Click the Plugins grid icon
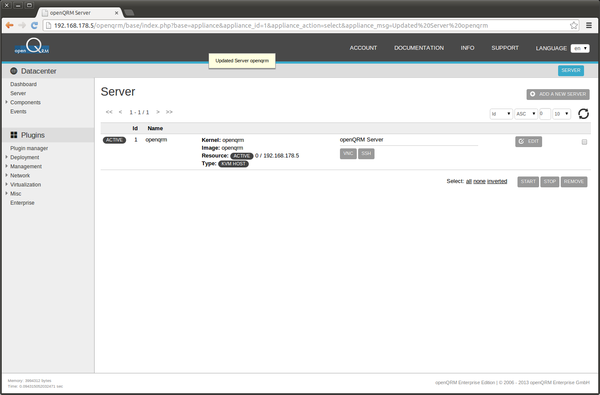The image size is (600, 395). point(14,135)
